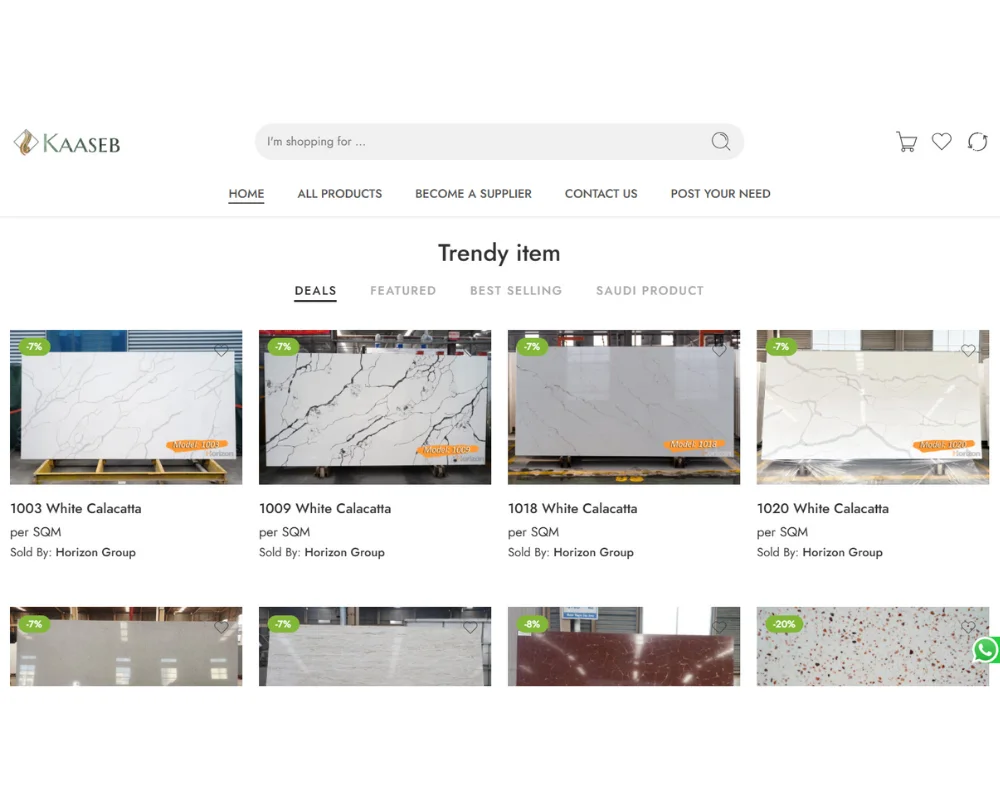Open WhatsApp chat floating icon
The image size is (1000, 800).
(986, 650)
